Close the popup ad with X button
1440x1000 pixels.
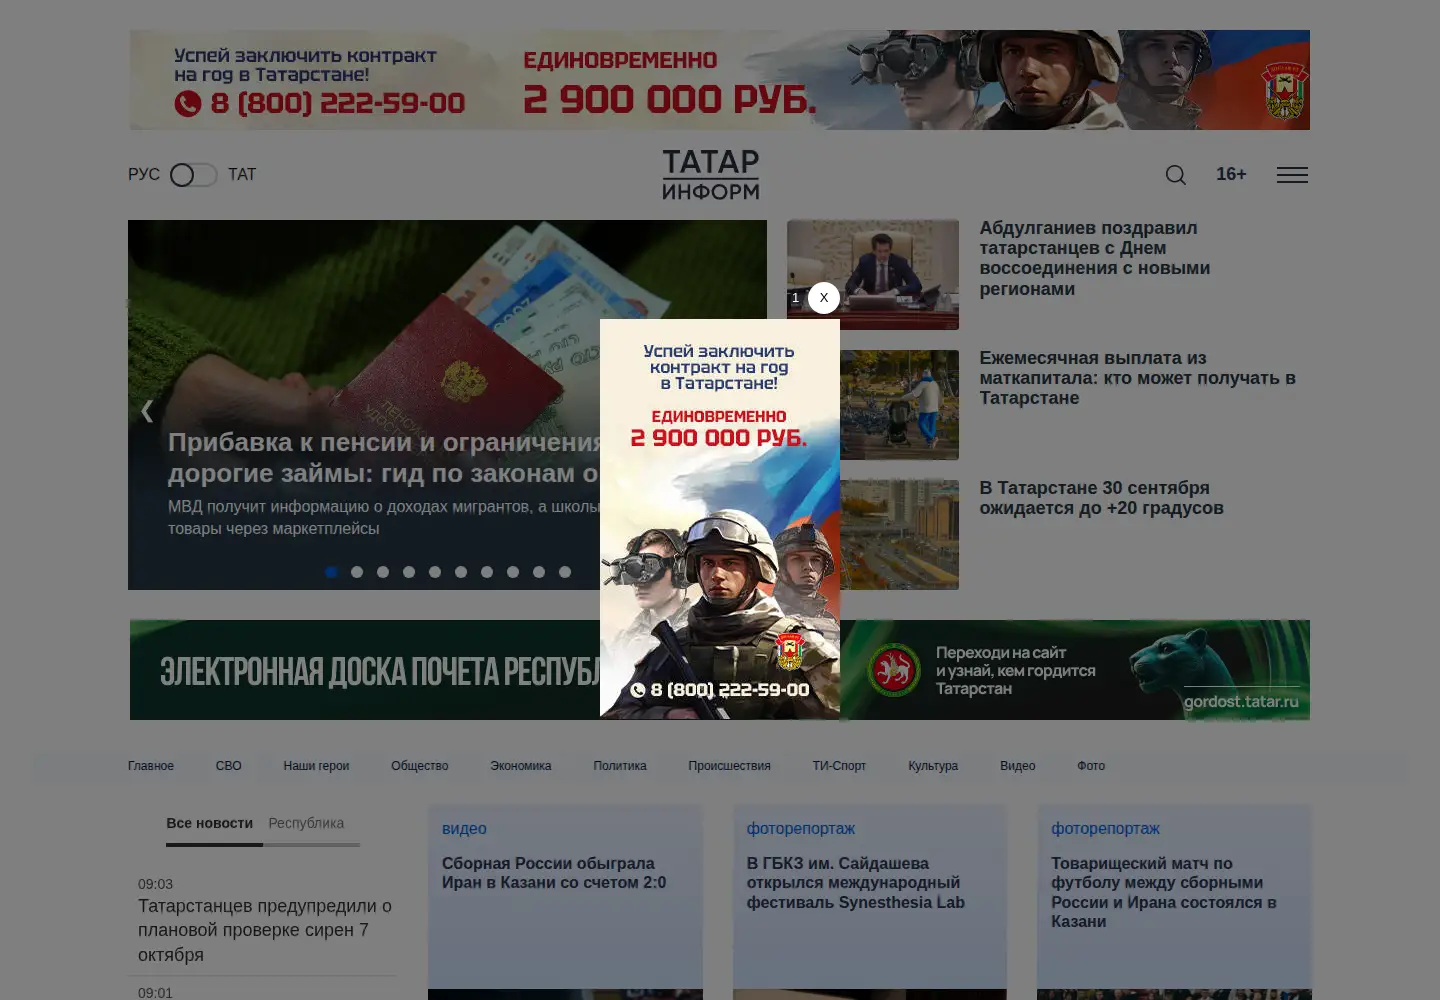pyautogui.click(x=824, y=298)
